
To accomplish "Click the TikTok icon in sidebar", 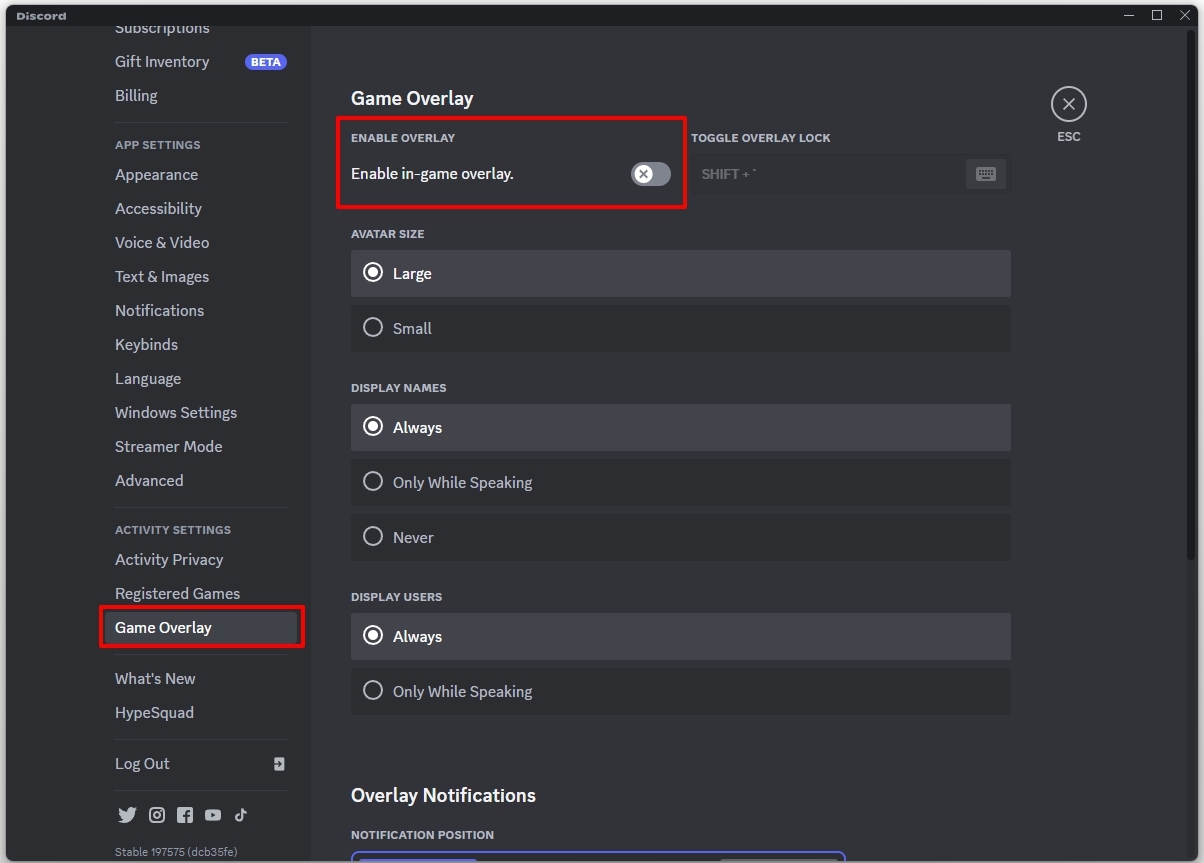I will pos(241,815).
